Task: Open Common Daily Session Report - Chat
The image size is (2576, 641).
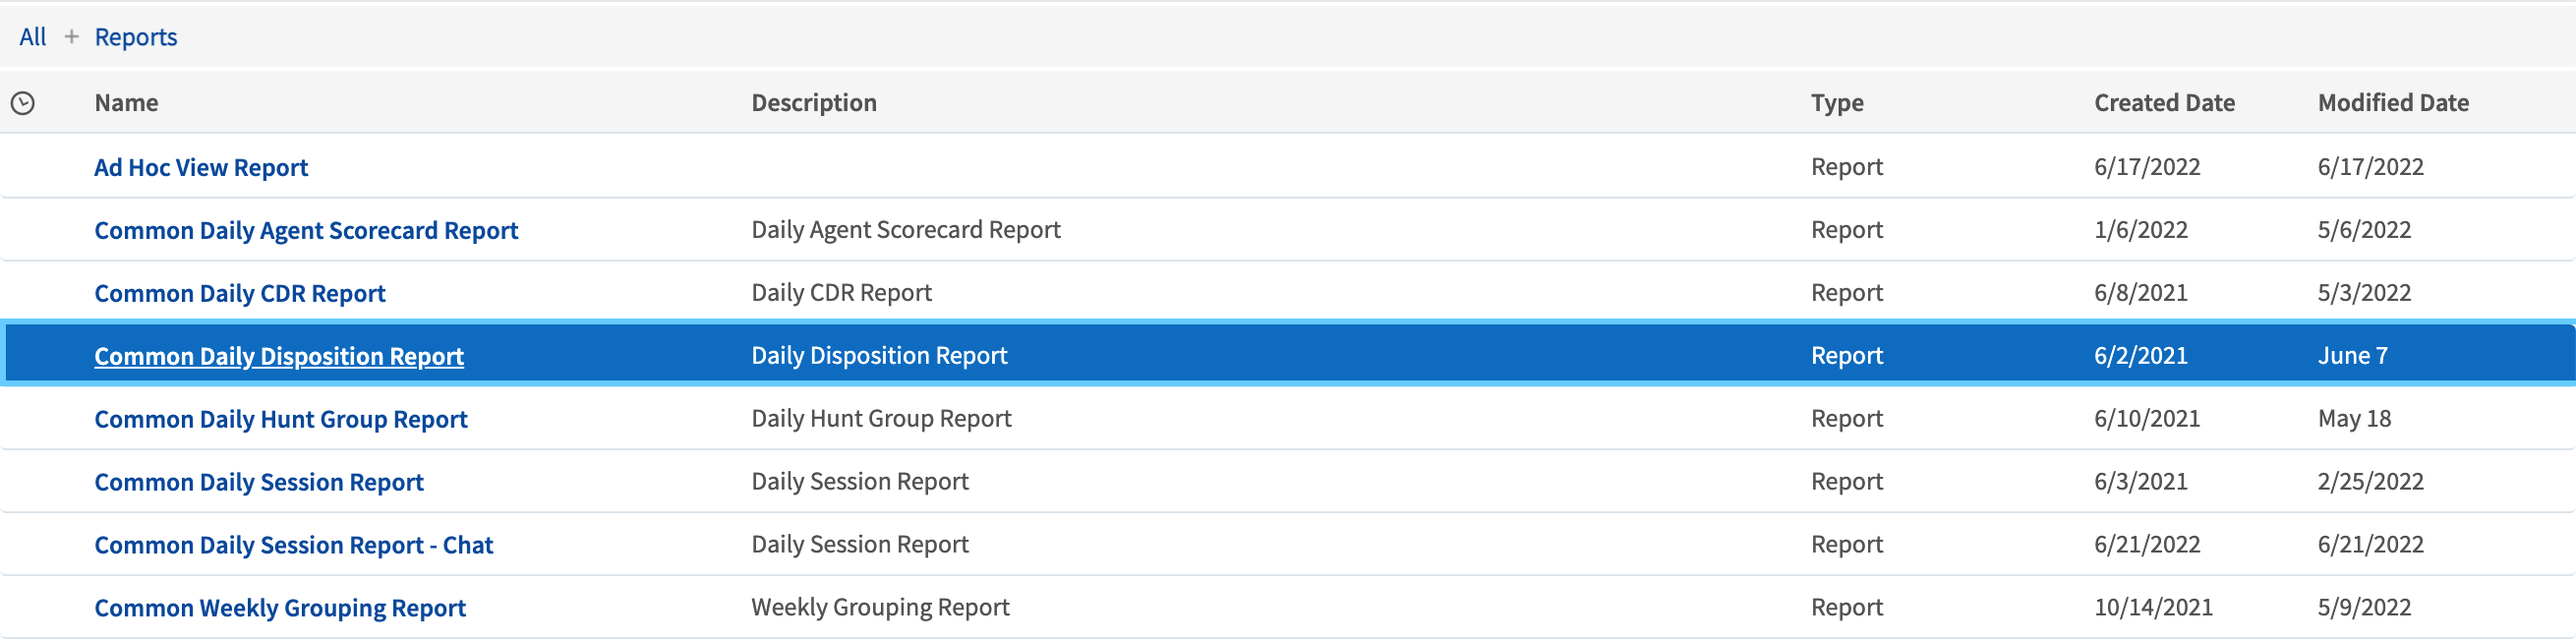Action: coord(293,545)
